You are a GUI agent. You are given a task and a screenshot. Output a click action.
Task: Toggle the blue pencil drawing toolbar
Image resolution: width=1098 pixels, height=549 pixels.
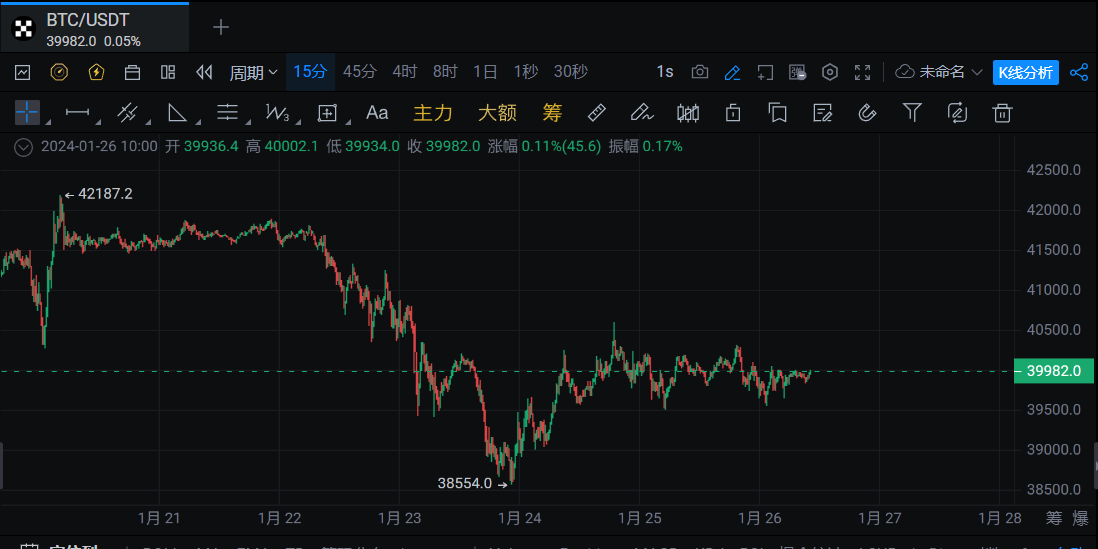(x=732, y=72)
